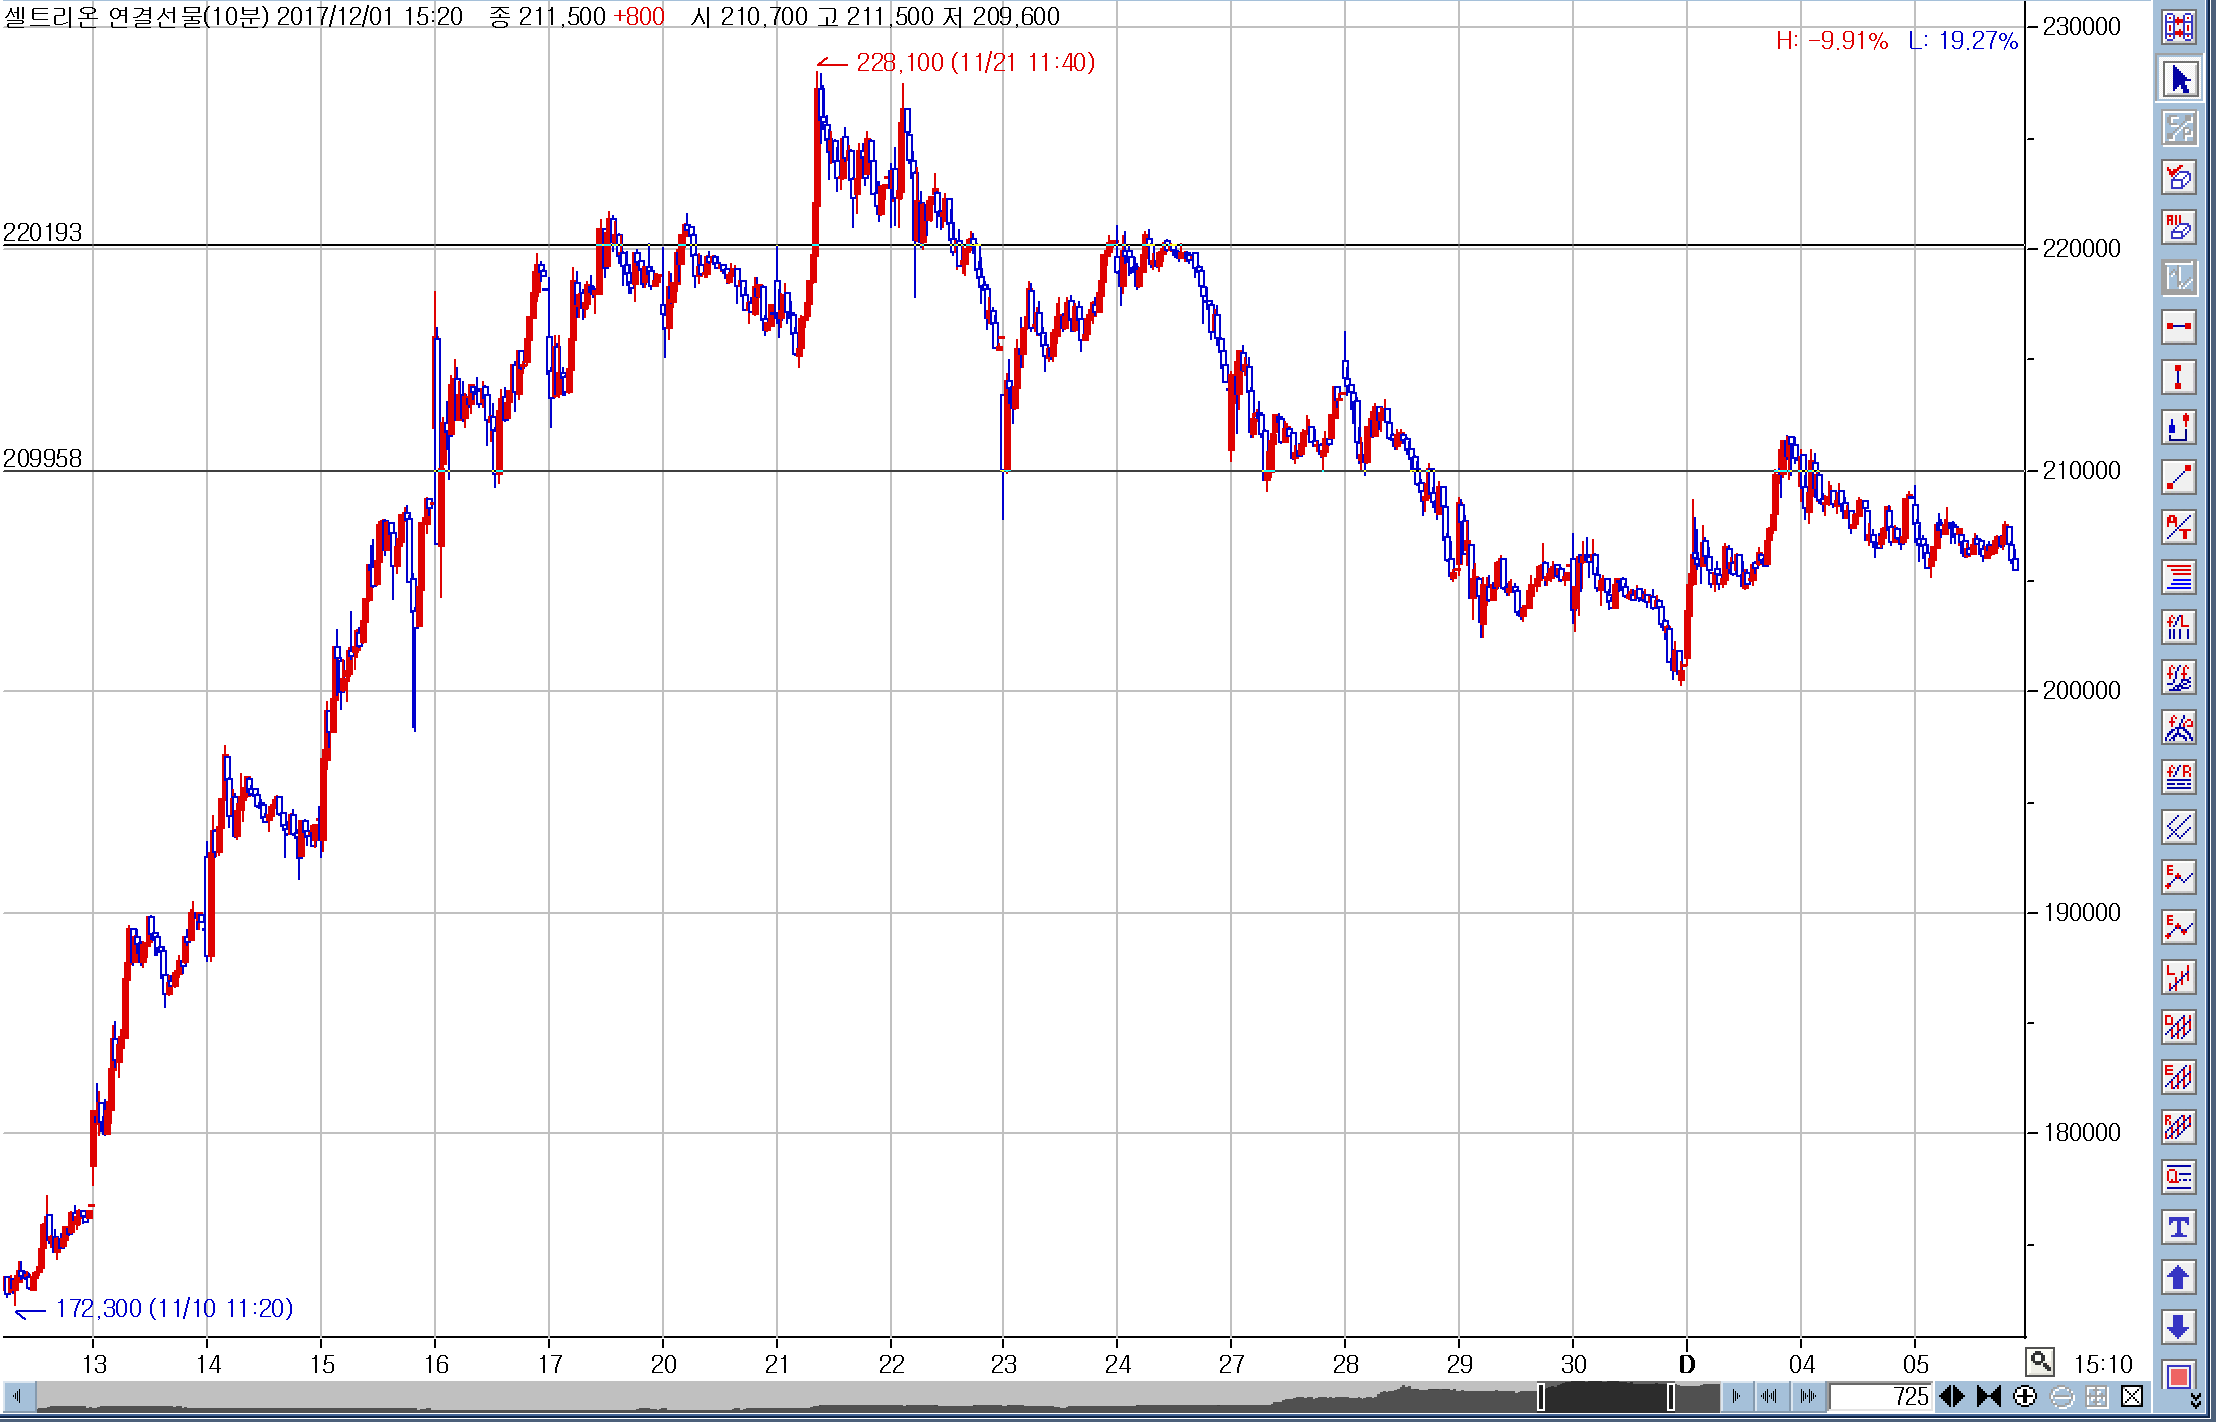Expand more tools with double chevron
The height and width of the screenshot is (1422, 2216).
pyautogui.click(x=2196, y=1402)
